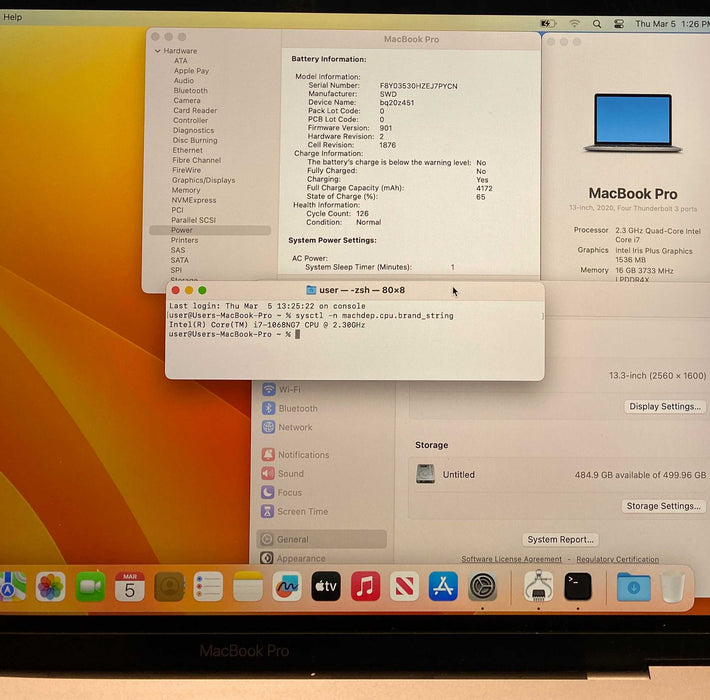Select Controller in hardware list

[190, 120]
